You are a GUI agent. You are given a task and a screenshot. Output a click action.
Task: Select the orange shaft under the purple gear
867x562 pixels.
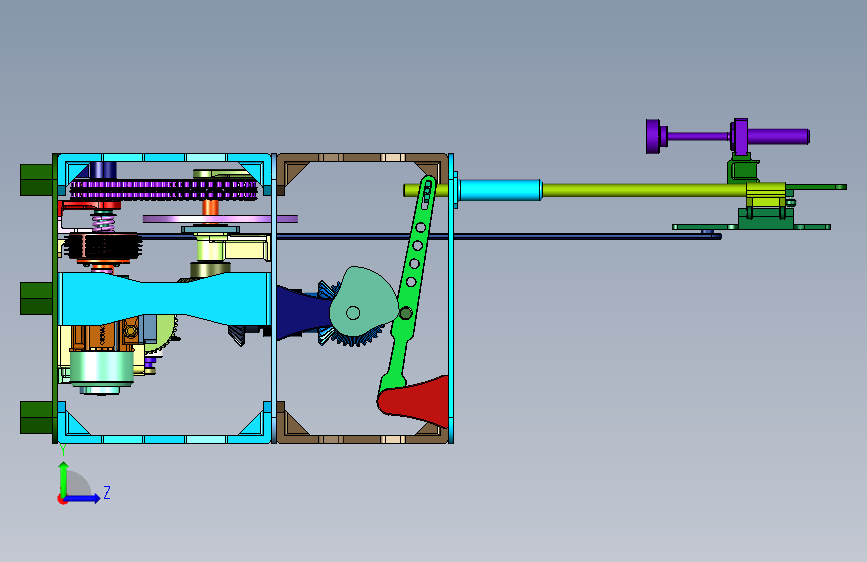click(x=211, y=207)
